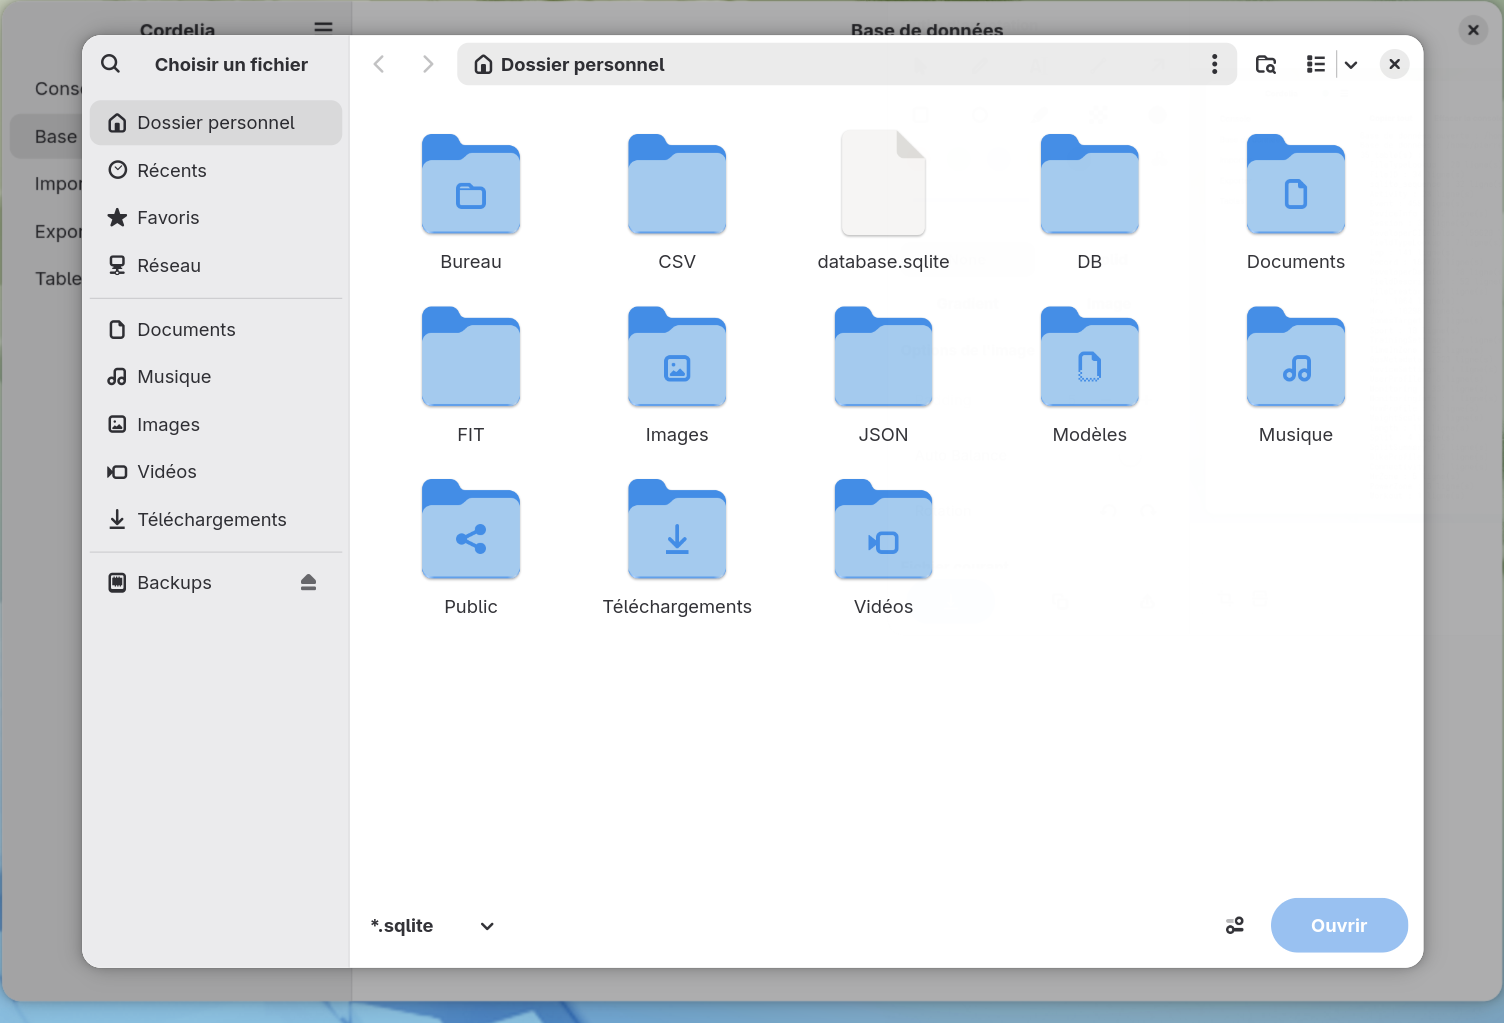The height and width of the screenshot is (1023, 1504).
Task: Select the Musique folder in the grid
Action: (1296, 375)
